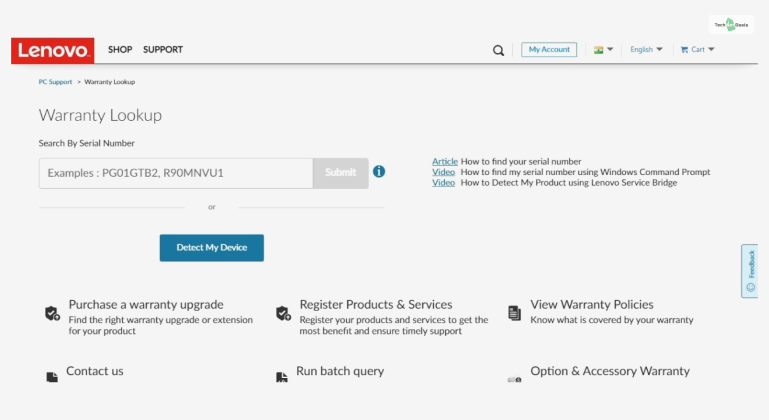Click the Feedback smiley icon
This screenshot has height=420, width=769.
click(x=750, y=287)
